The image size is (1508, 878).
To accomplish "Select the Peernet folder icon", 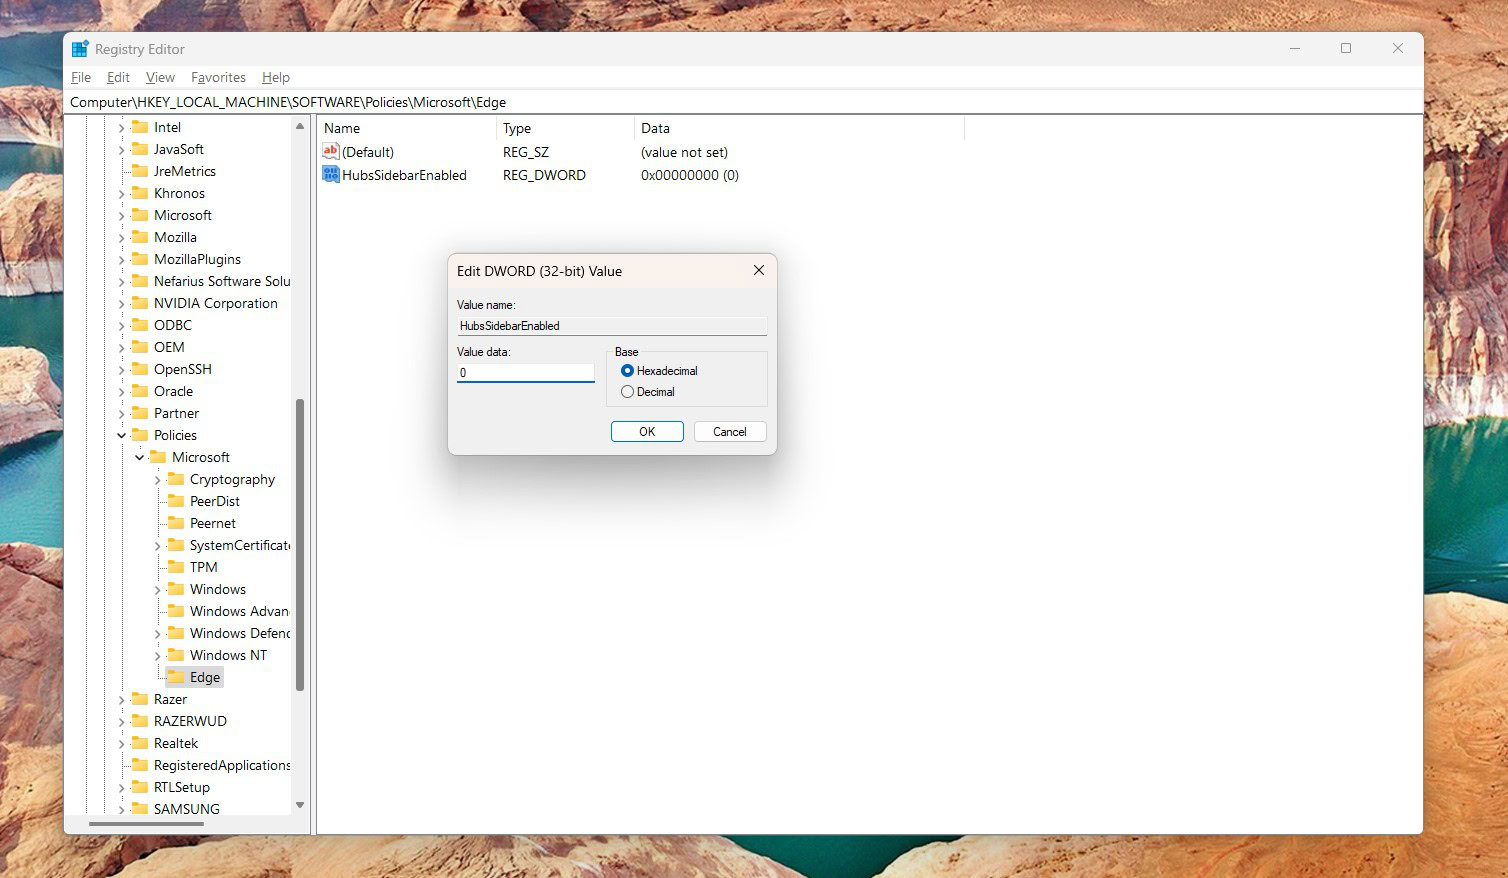I will point(176,523).
